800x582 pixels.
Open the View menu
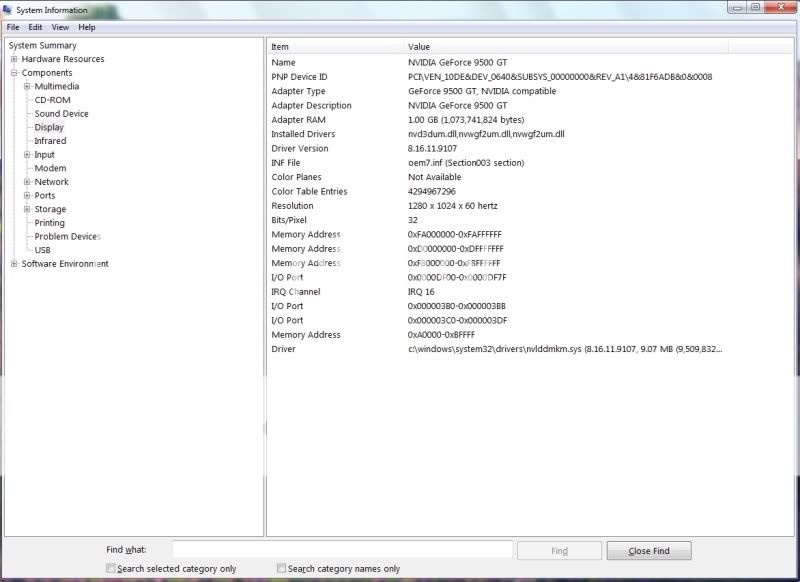pos(61,27)
